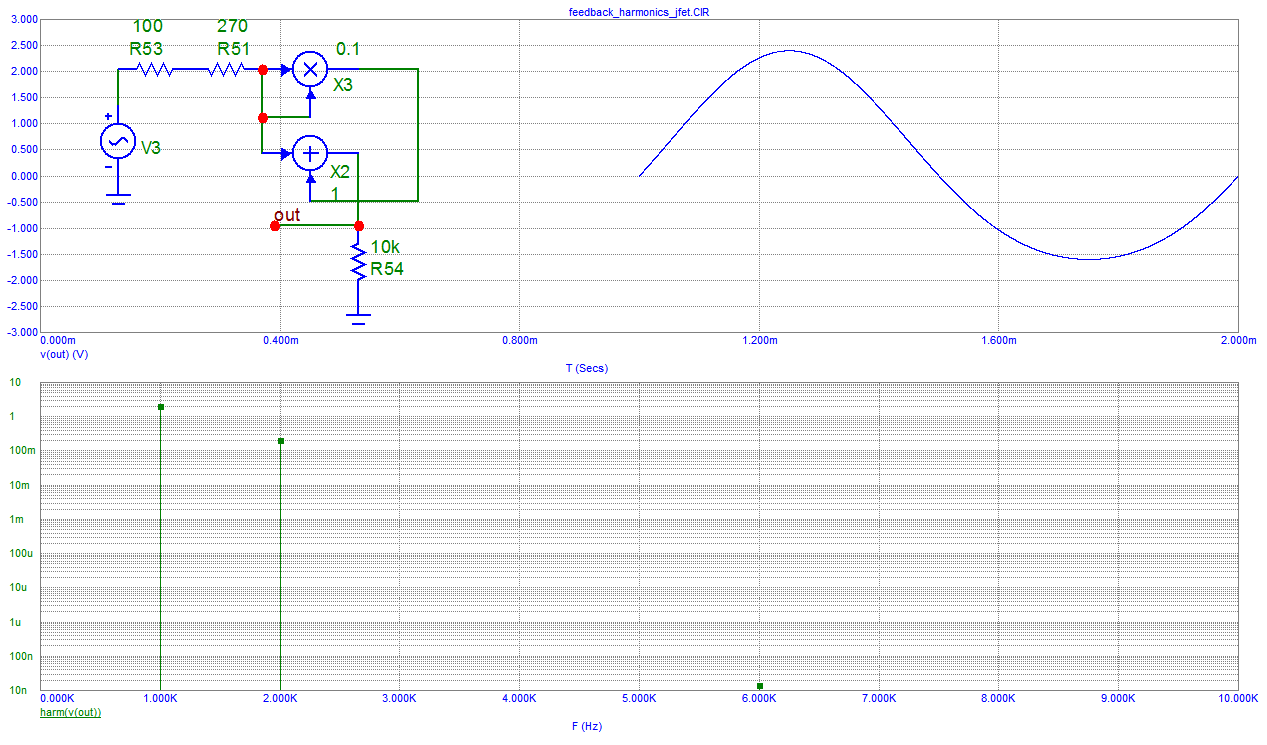Click the 0.400m time axis tick
Screen dimensions: 1267x745
(x=280, y=341)
